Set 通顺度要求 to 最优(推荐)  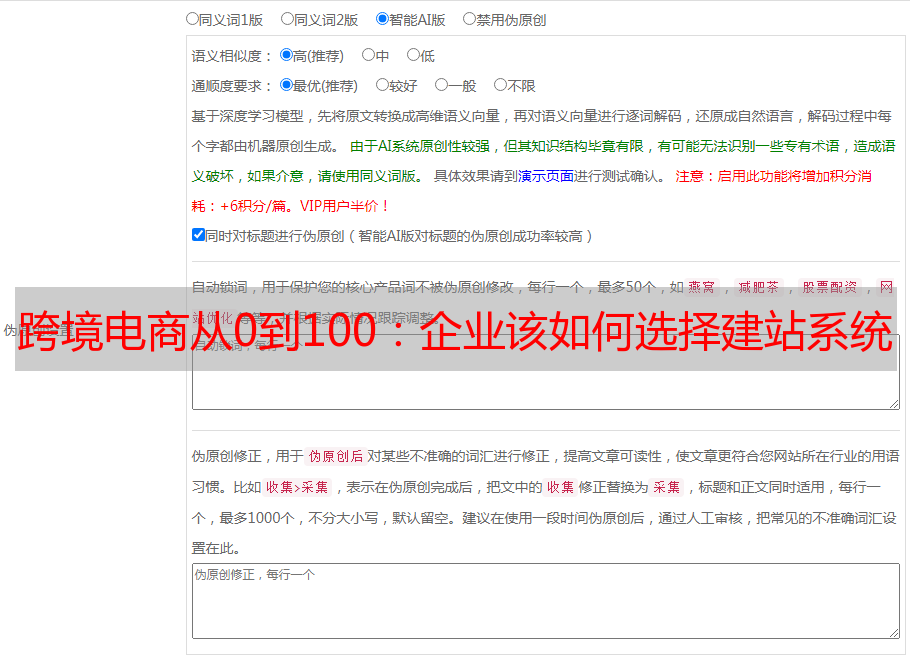coord(286,85)
